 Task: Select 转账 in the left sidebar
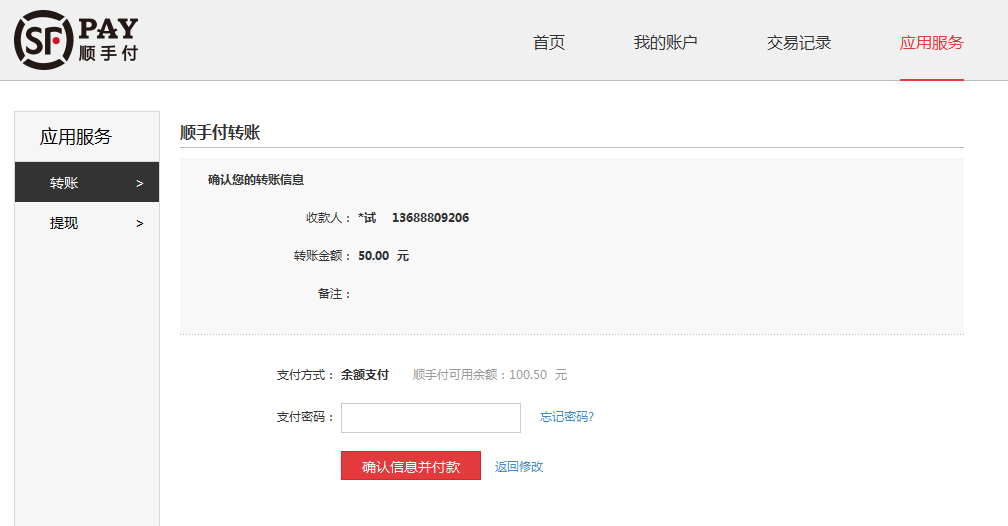click(65, 183)
